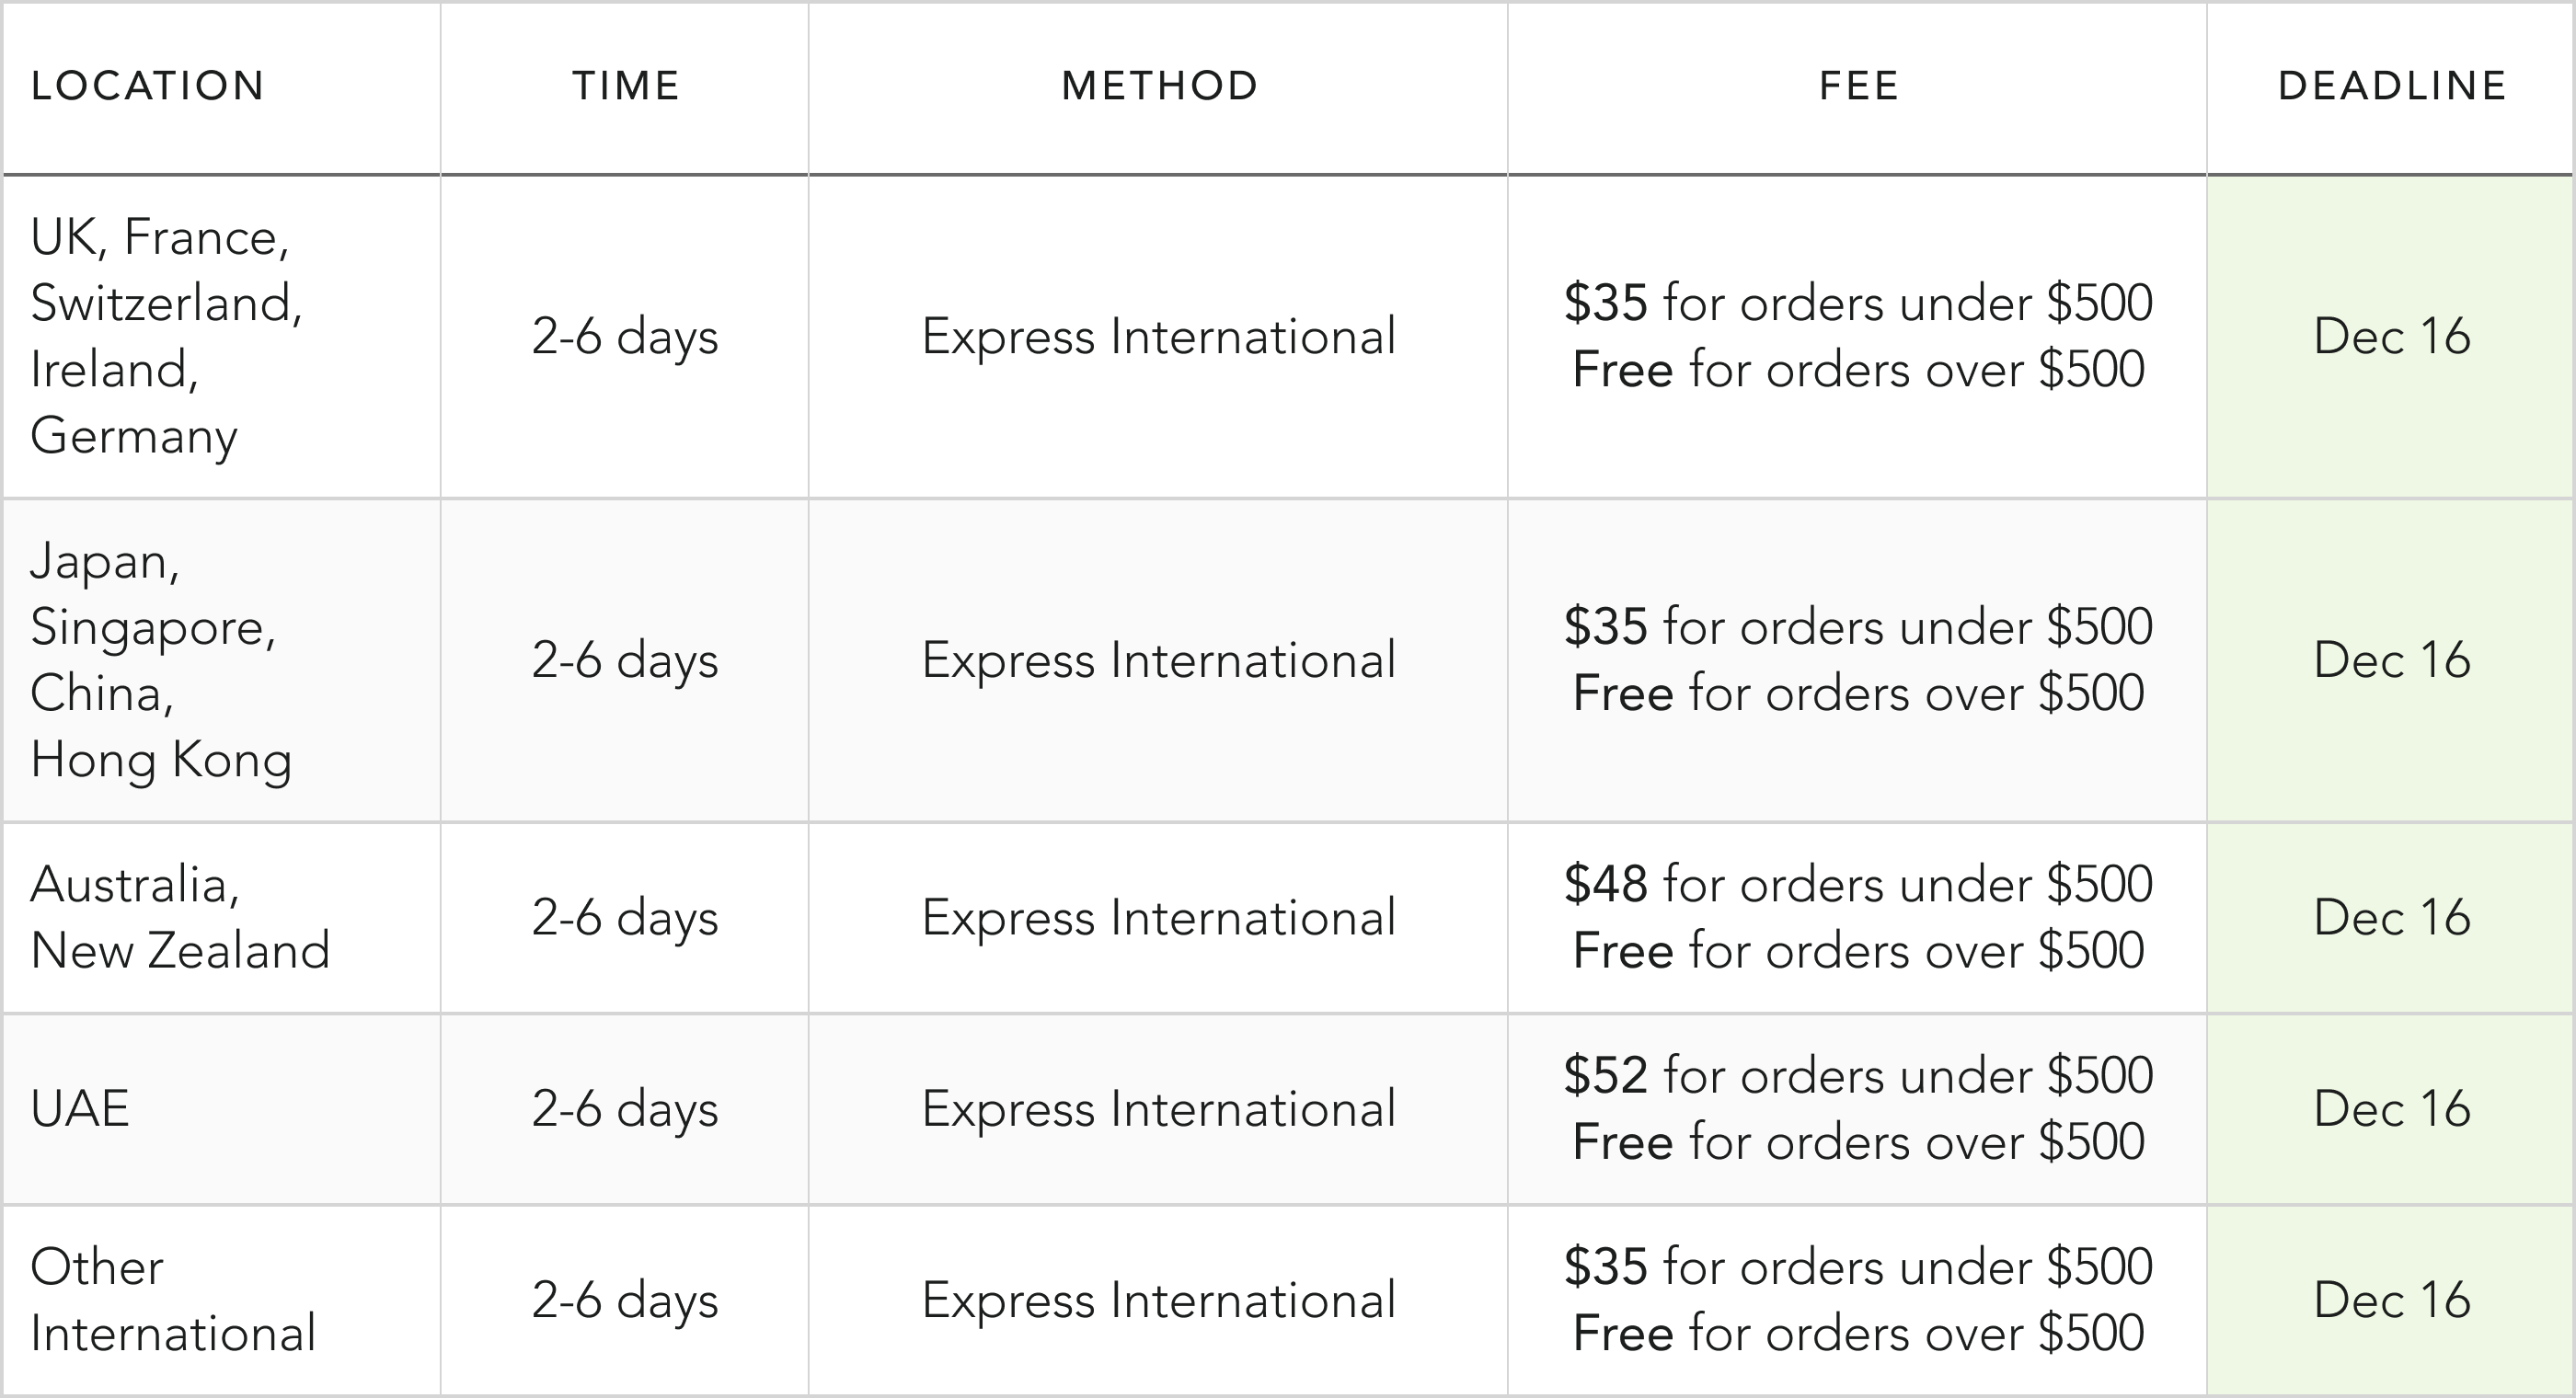This screenshot has width=2576, height=1398.
Task: Select the METHOD column header
Action: (1158, 86)
